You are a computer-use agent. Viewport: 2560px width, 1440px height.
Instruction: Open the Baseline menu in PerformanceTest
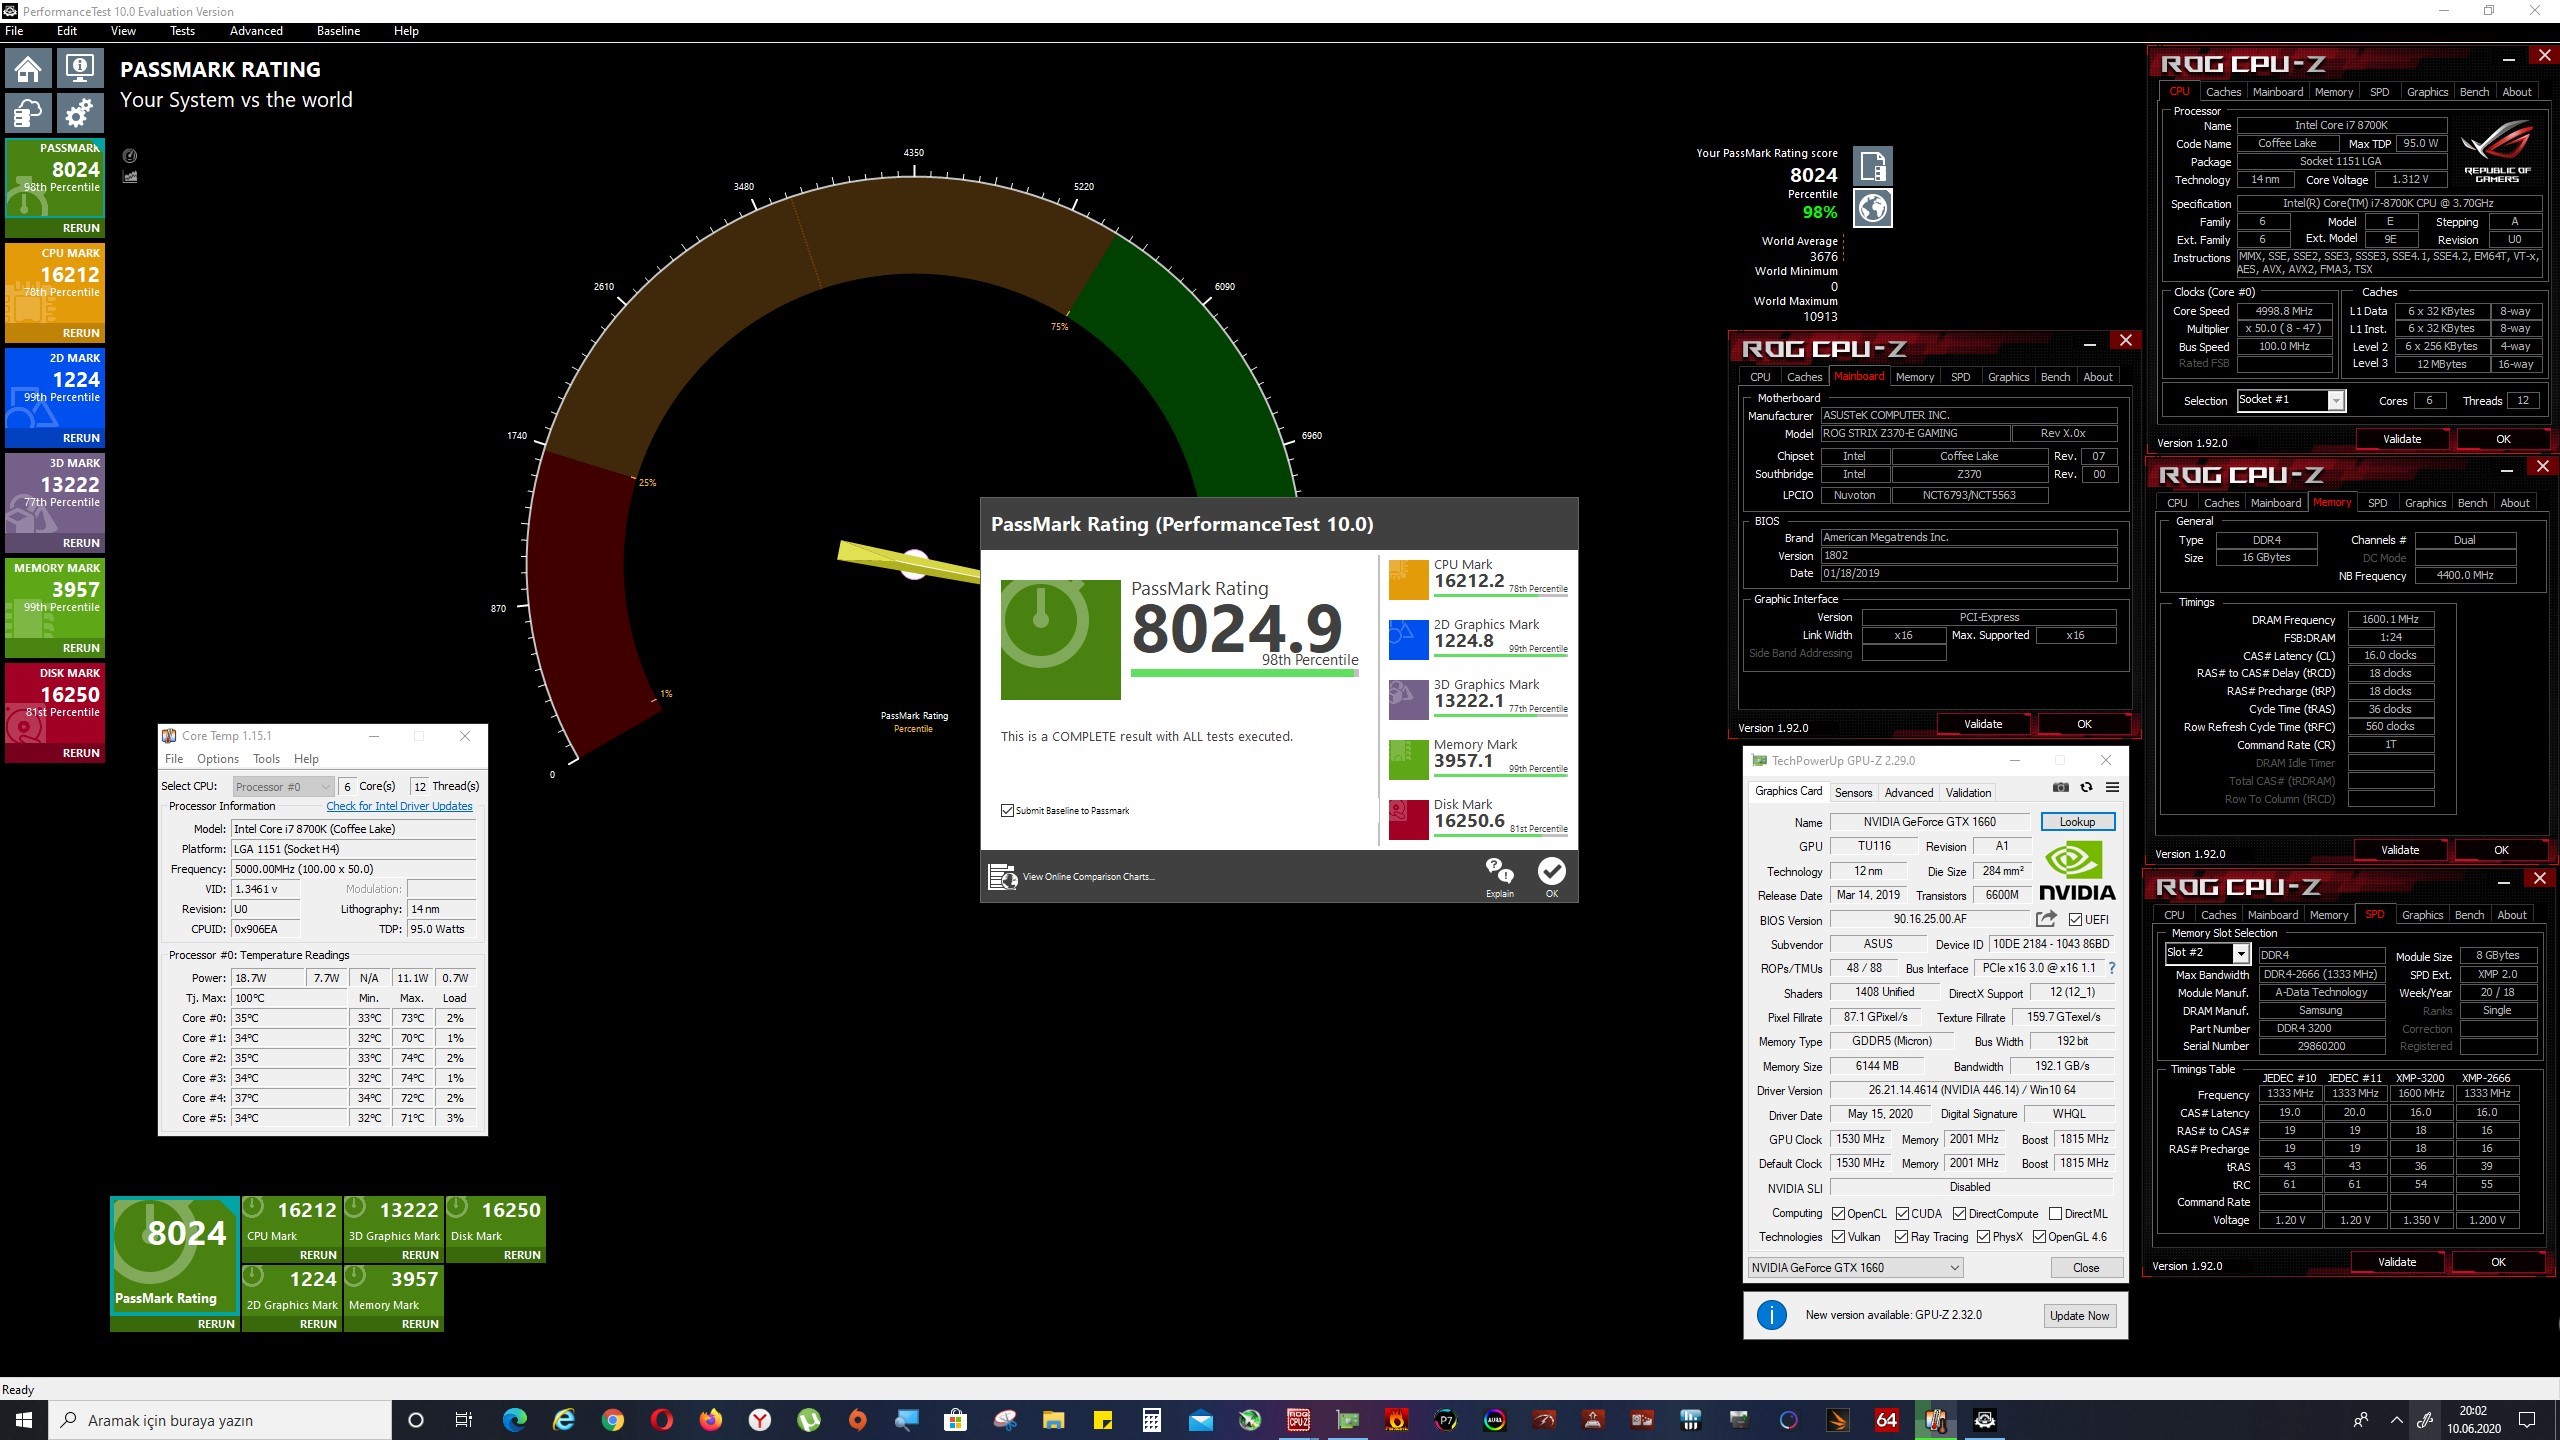(x=338, y=31)
